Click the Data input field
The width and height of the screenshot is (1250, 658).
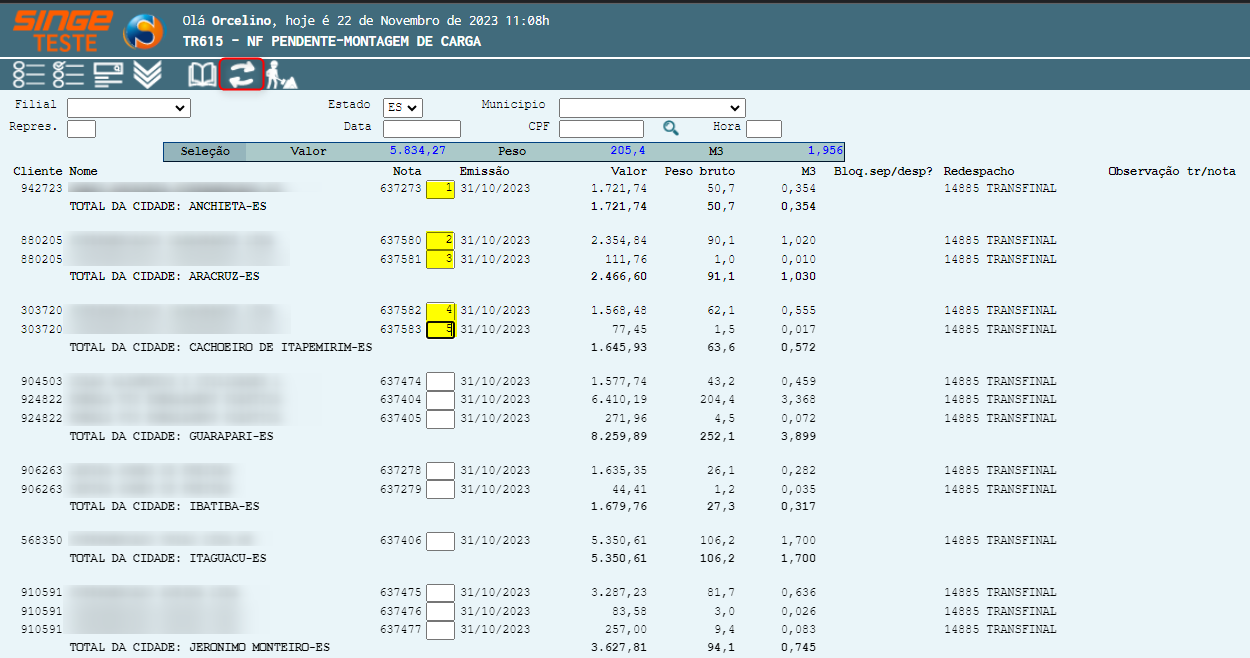tap(422, 129)
